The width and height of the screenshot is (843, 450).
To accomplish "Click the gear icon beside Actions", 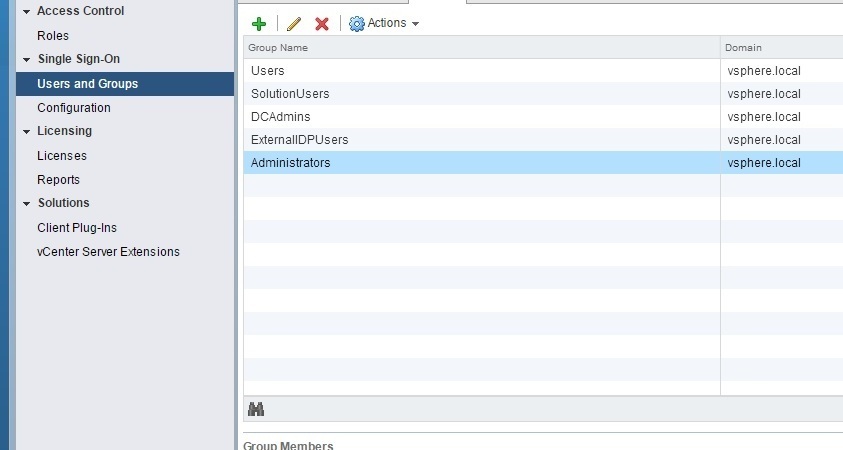I will pyautogui.click(x=356, y=24).
